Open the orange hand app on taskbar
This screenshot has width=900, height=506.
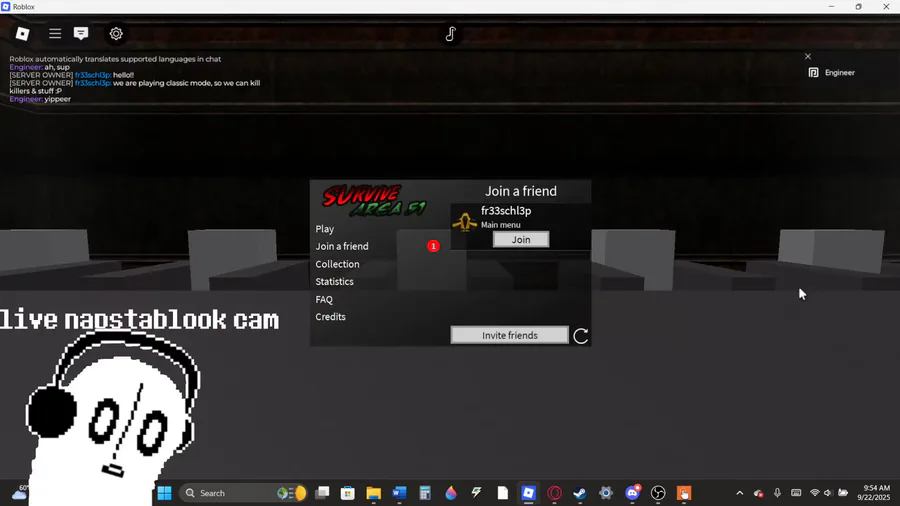point(684,493)
